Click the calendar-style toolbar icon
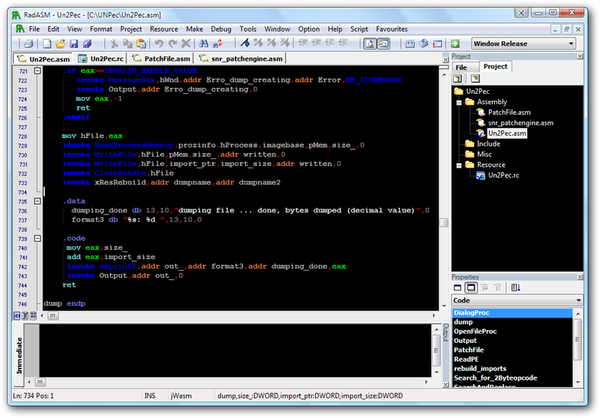Viewport: 600px width, 418px height. coord(410,44)
